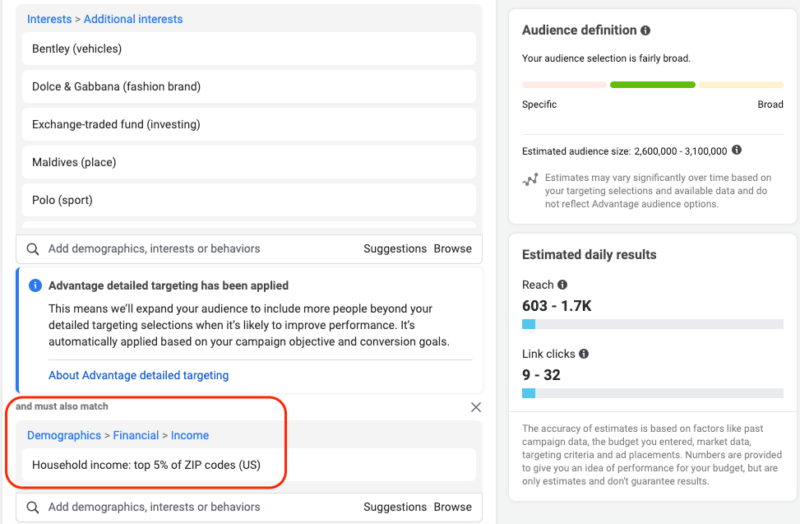Click the estimates trend graph icon
The height and width of the screenshot is (524, 800).
[530, 180]
